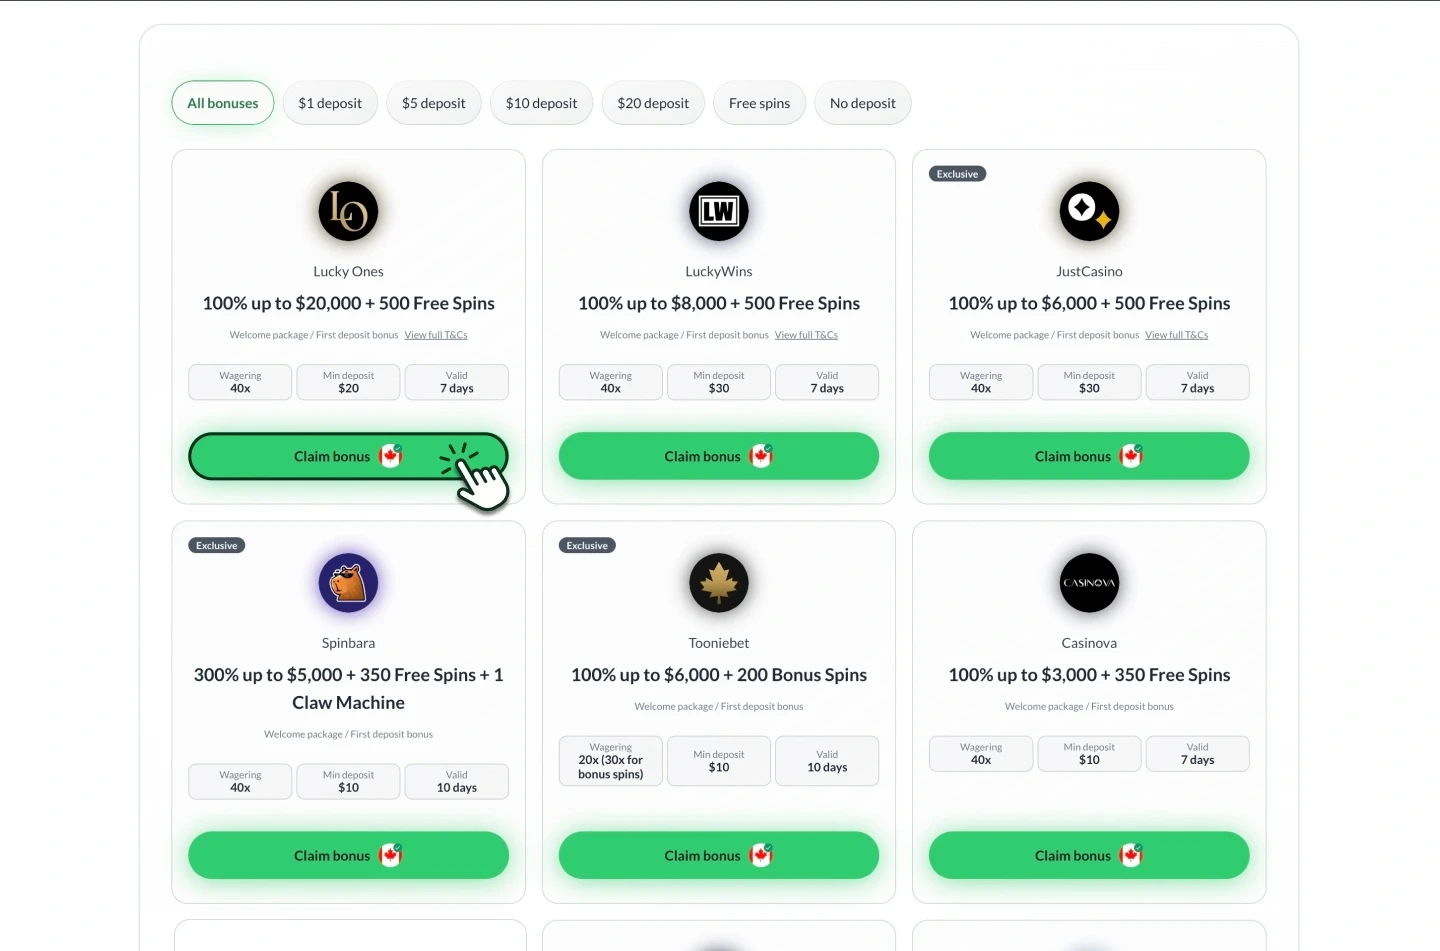Claim the LuckyWins bonus
Screen dimensions: 1440x951
coord(703,456)
